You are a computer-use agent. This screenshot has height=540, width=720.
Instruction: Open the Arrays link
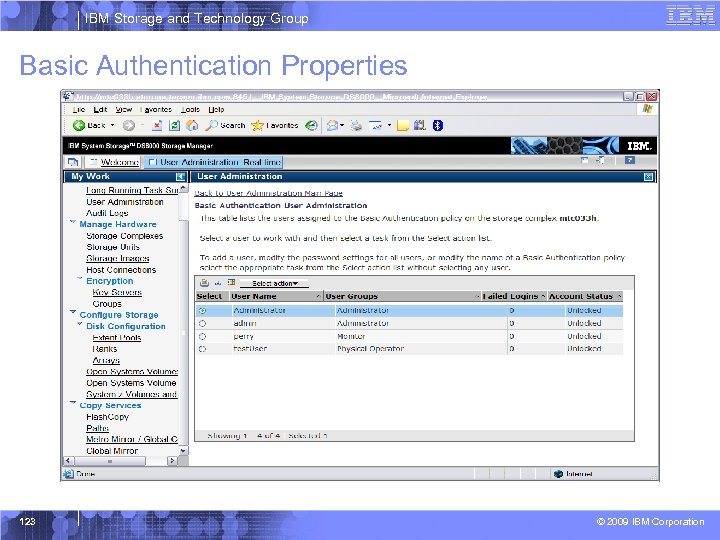point(106,360)
